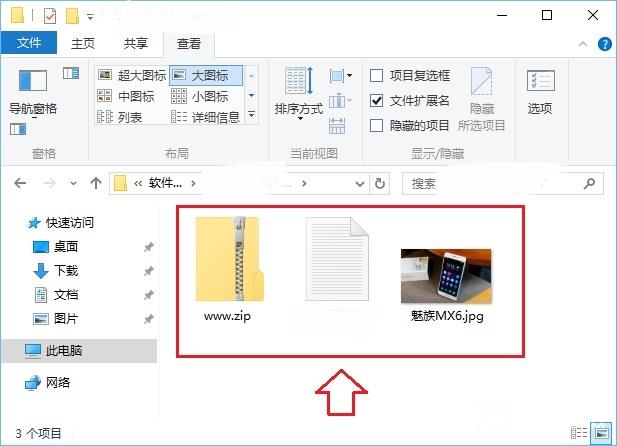Expand the layout gallery more arrow
This screenshot has height=446, width=617.
[251, 116]
